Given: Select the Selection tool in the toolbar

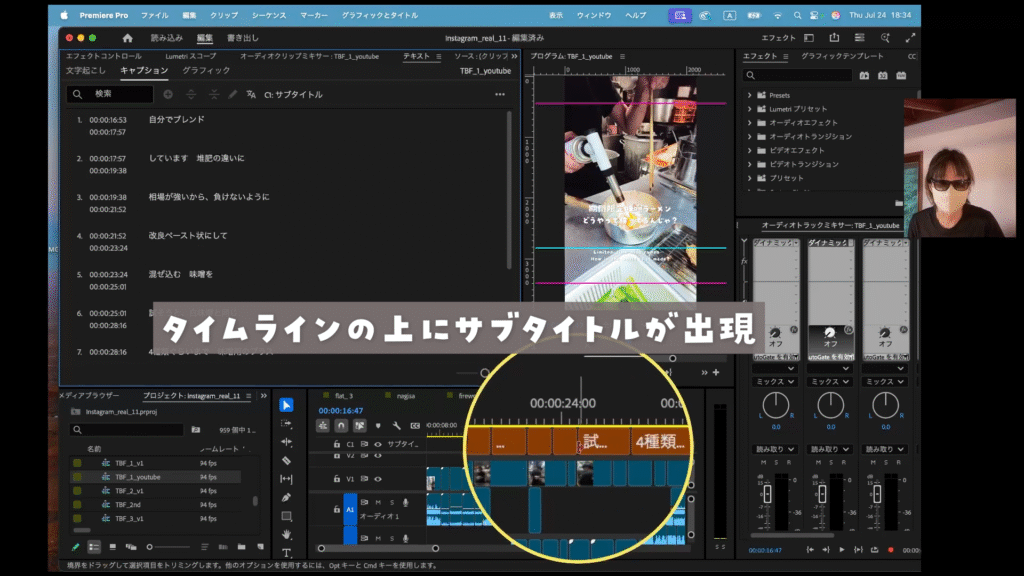Looking at the screenshot, I should pos(286,405).
